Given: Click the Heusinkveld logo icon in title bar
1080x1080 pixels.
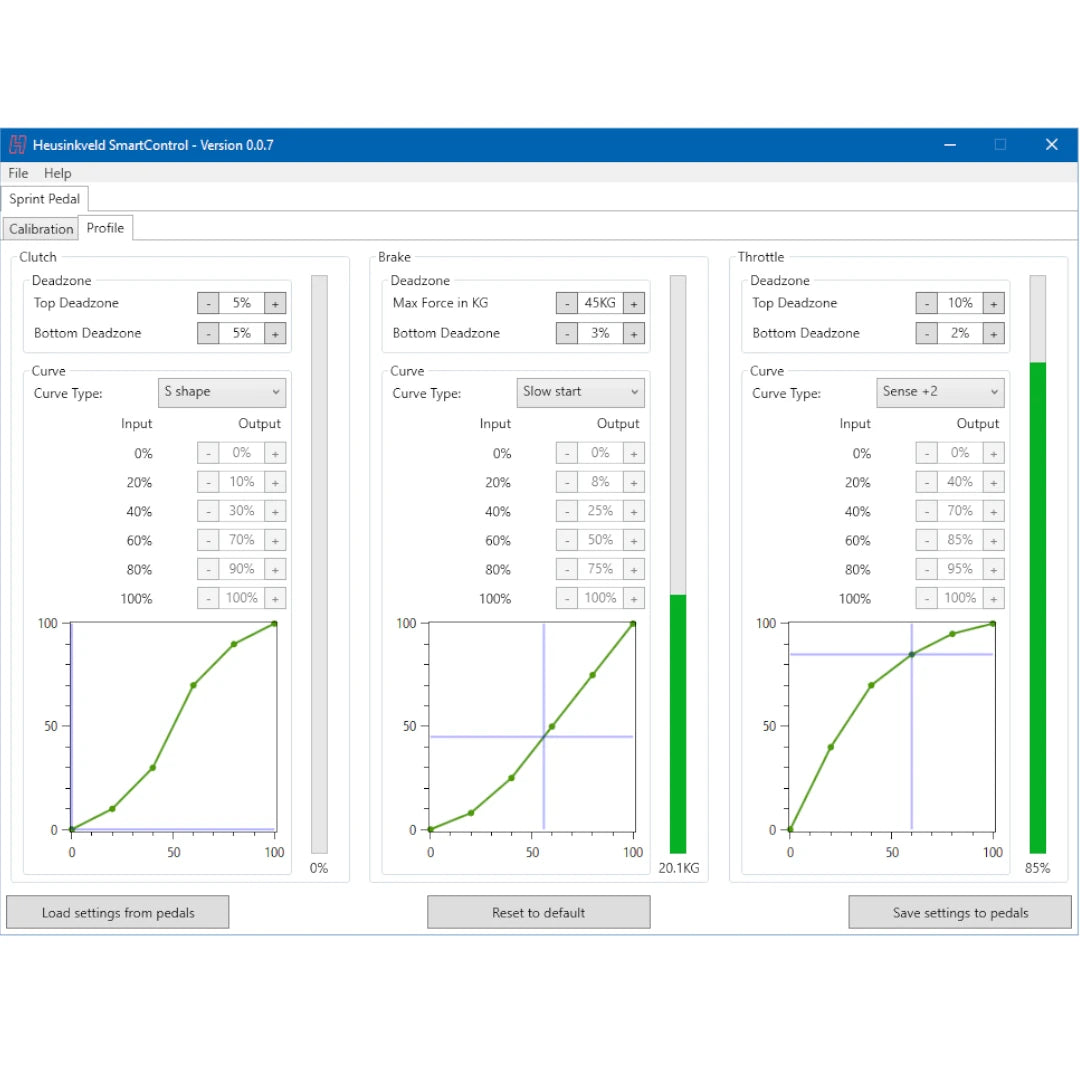Looking at the screenshot, I should coord(18,145).
